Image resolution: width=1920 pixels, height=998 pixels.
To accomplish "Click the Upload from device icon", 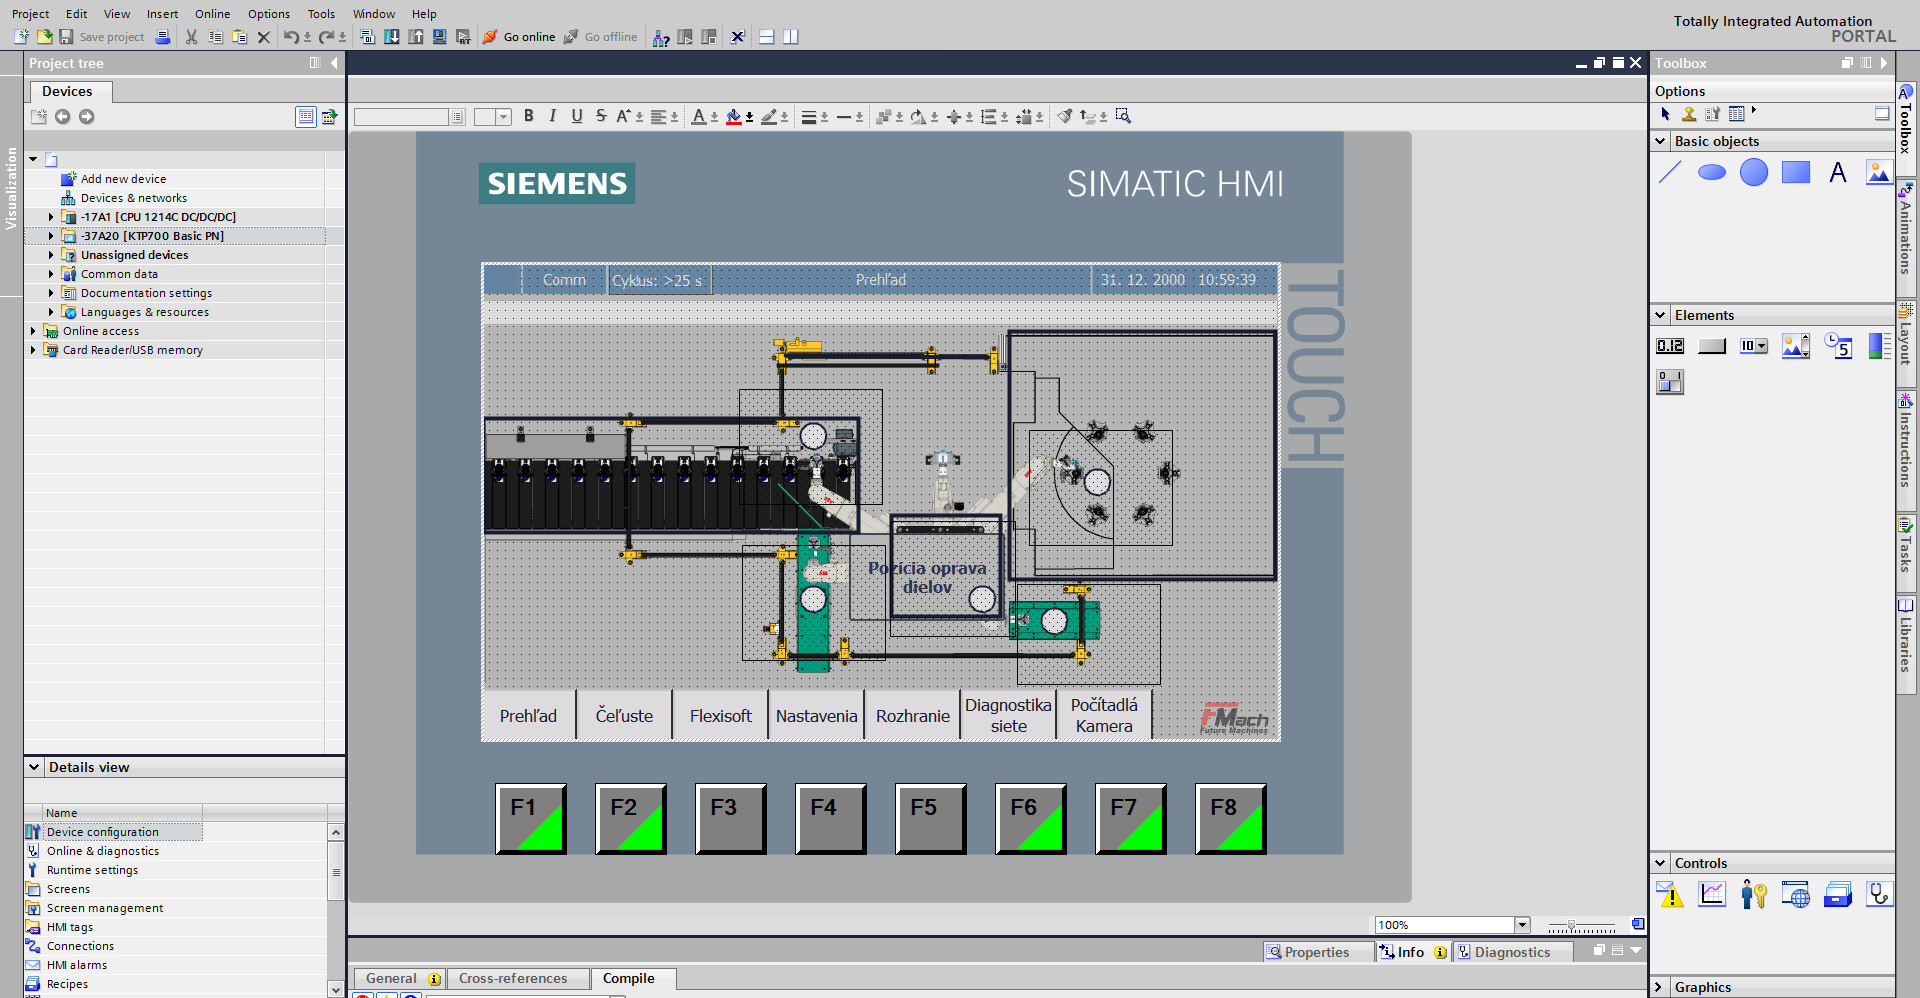I will point(416,37).
